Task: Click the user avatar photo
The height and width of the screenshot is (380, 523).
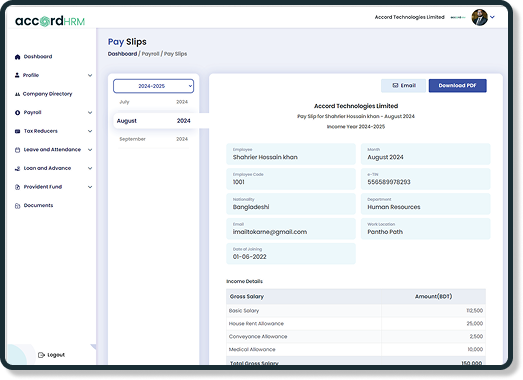Action: click(x=479, y=17)
